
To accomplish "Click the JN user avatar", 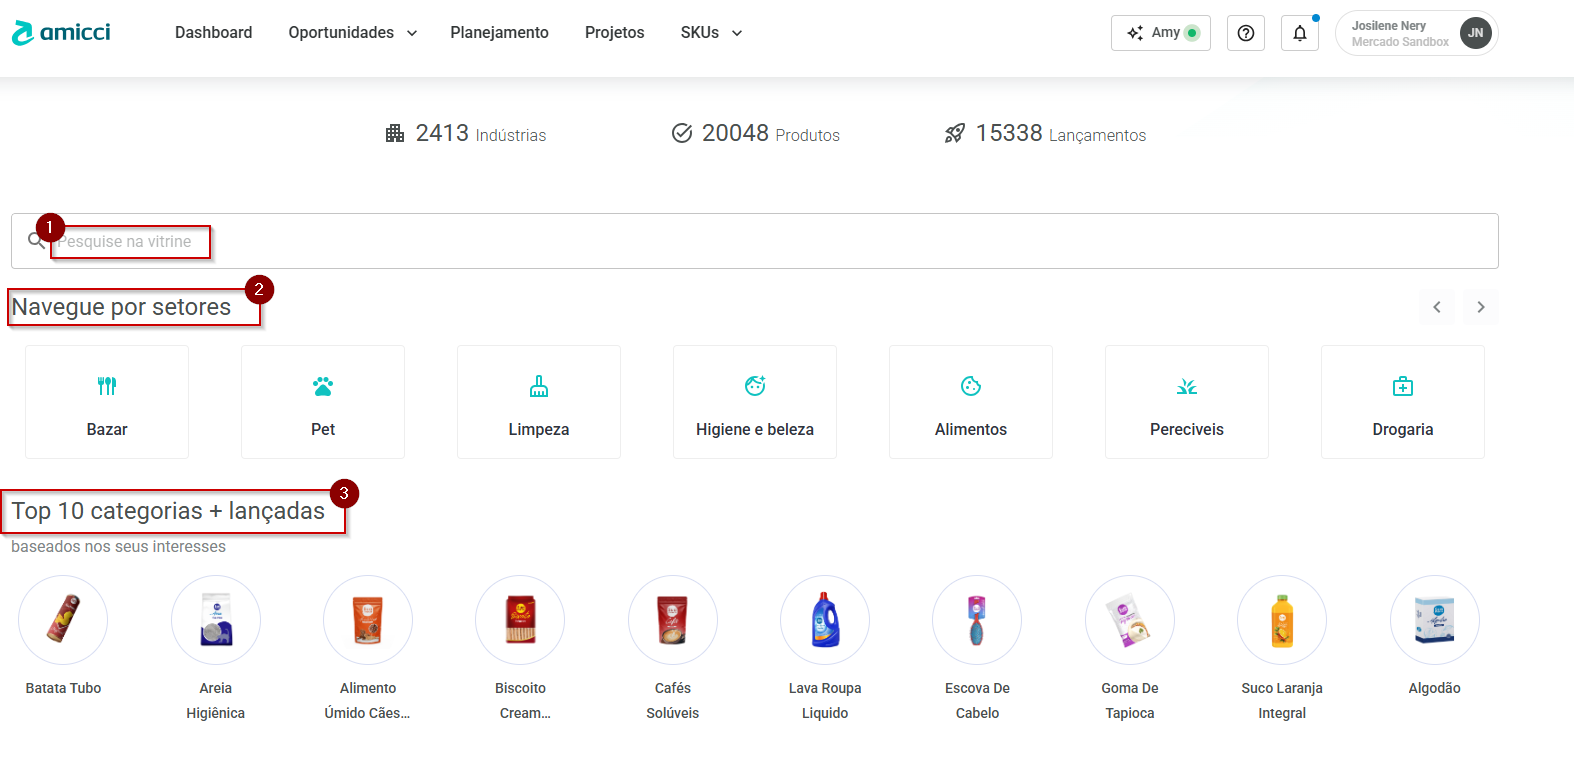I will [x=1475, y=33].
